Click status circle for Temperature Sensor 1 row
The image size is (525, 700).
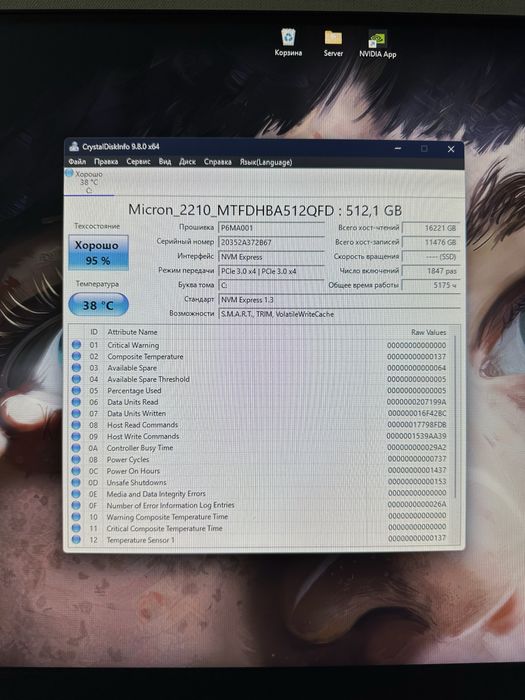pos(76,540)
